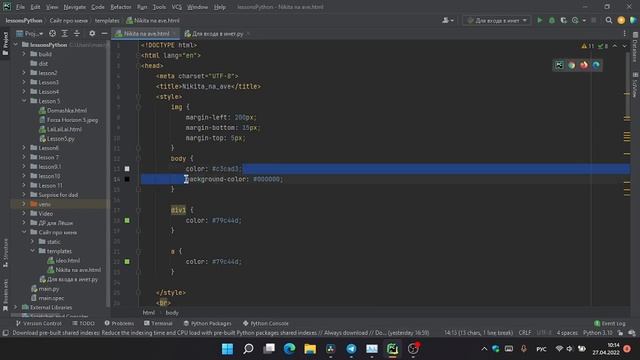Start the Debug bug icon
640x360 pixels.
(552, 20)
